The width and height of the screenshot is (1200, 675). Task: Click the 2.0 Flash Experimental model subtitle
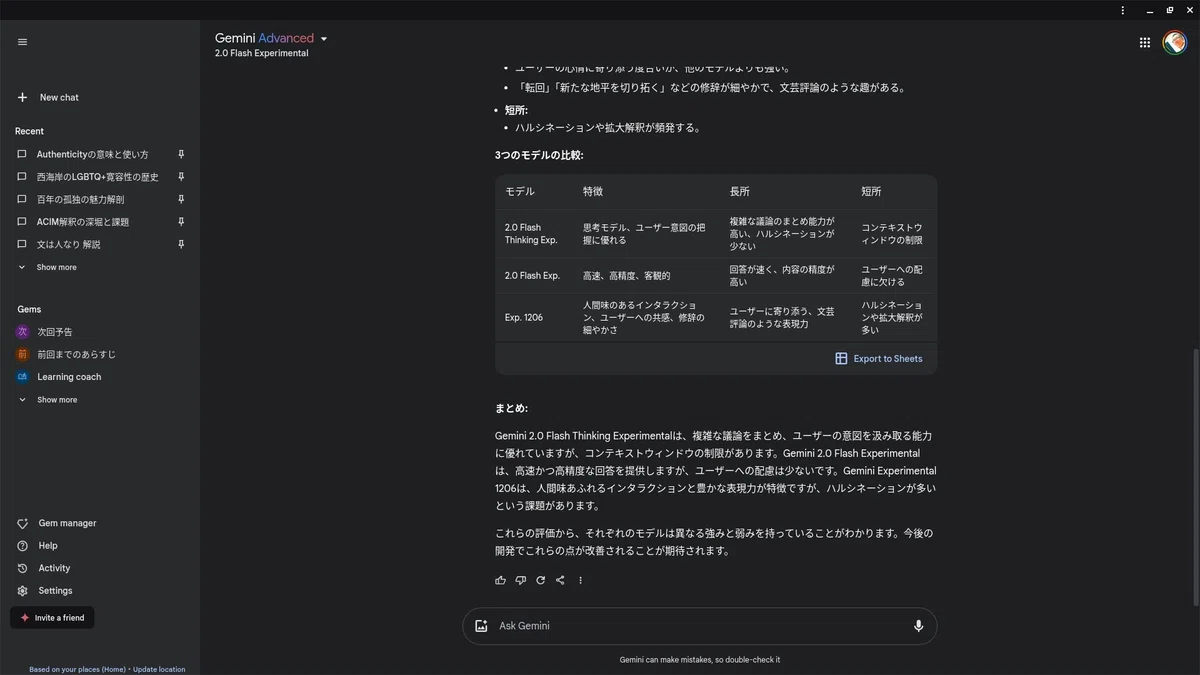[x=261, y=53]
